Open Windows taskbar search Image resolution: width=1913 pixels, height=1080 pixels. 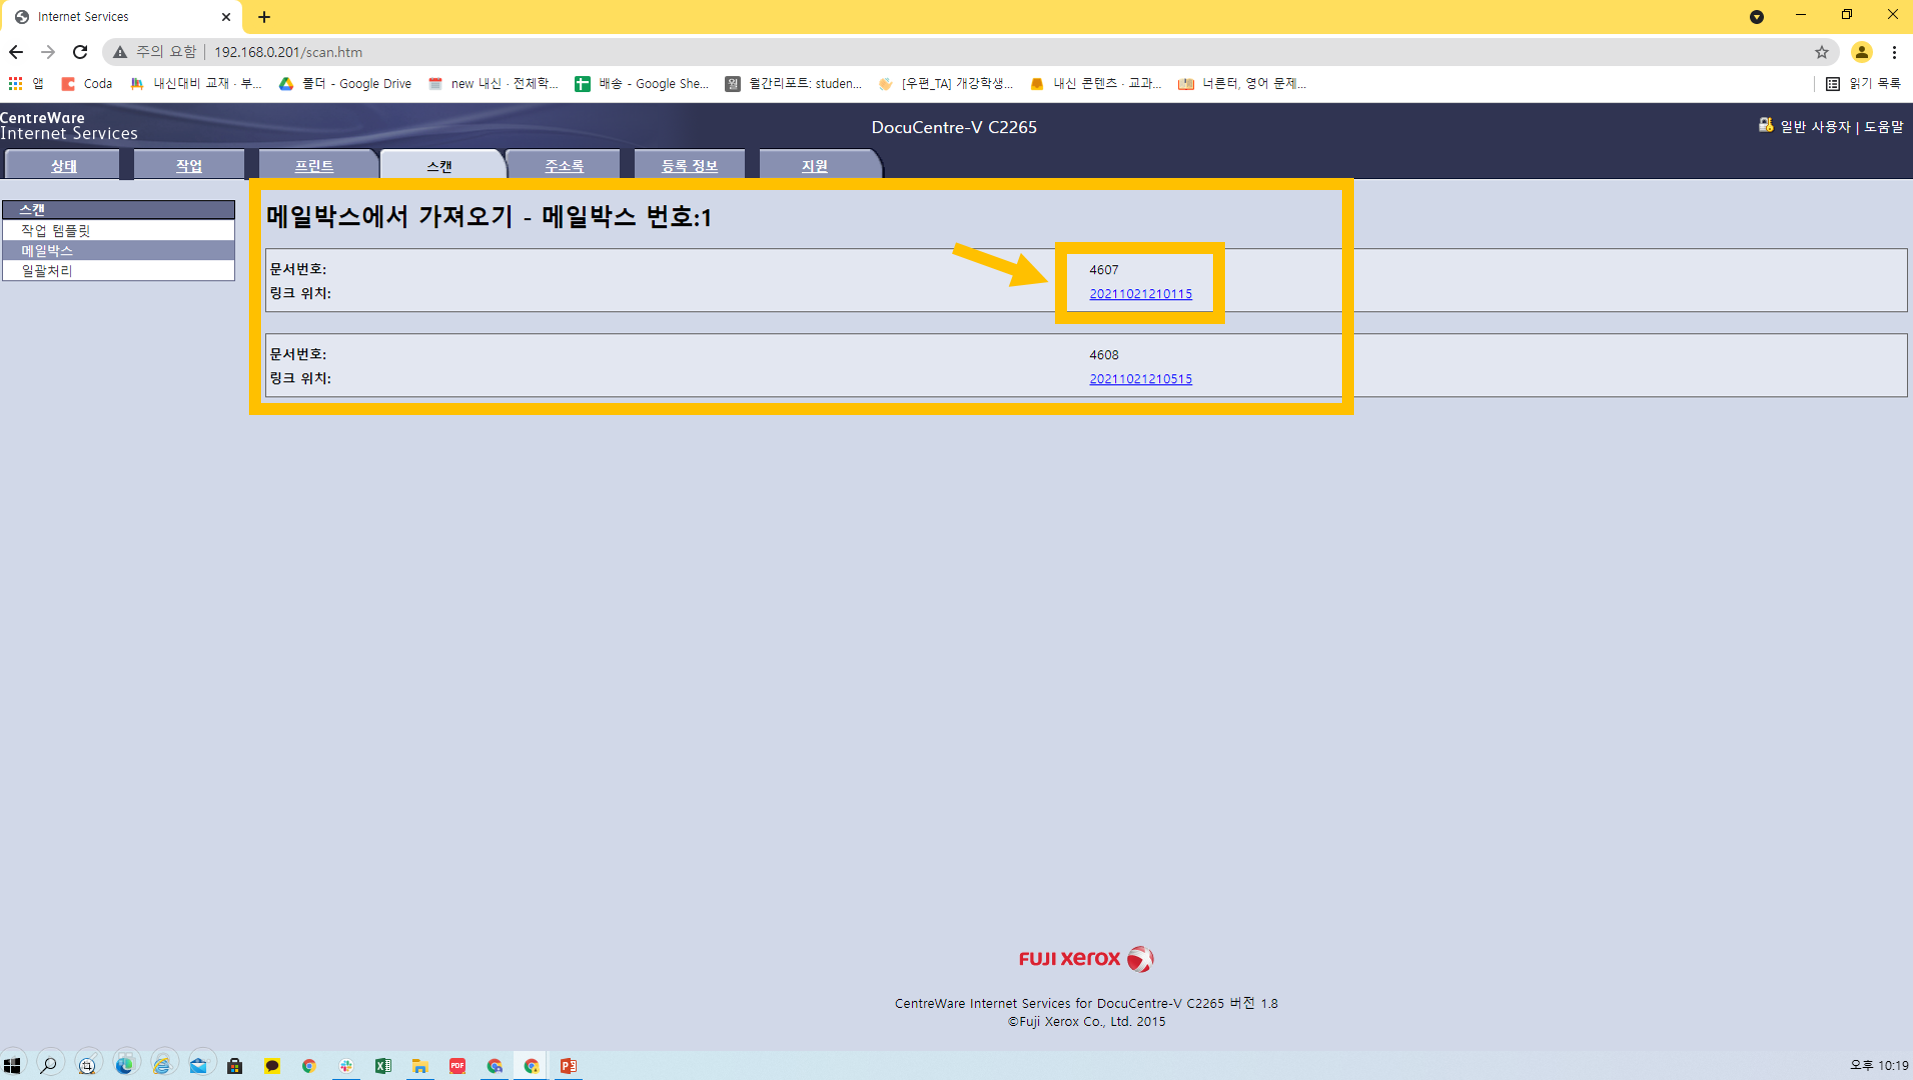(48, 1065)
